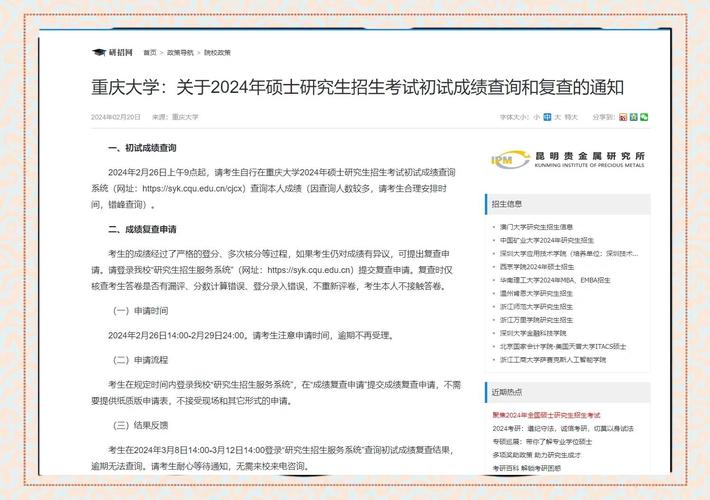Screen dimensions: 710x500
Task: Open 考研百科 解惑考研困惑 link
Action: (527, 468)
